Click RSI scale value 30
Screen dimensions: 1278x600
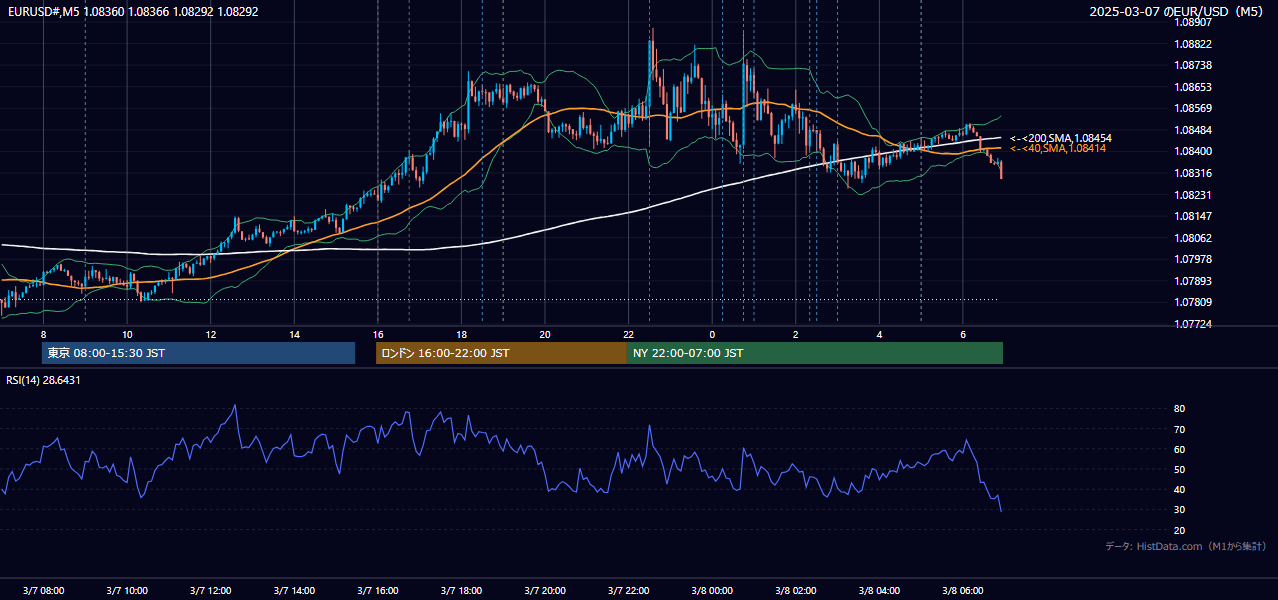[1180, 509]
